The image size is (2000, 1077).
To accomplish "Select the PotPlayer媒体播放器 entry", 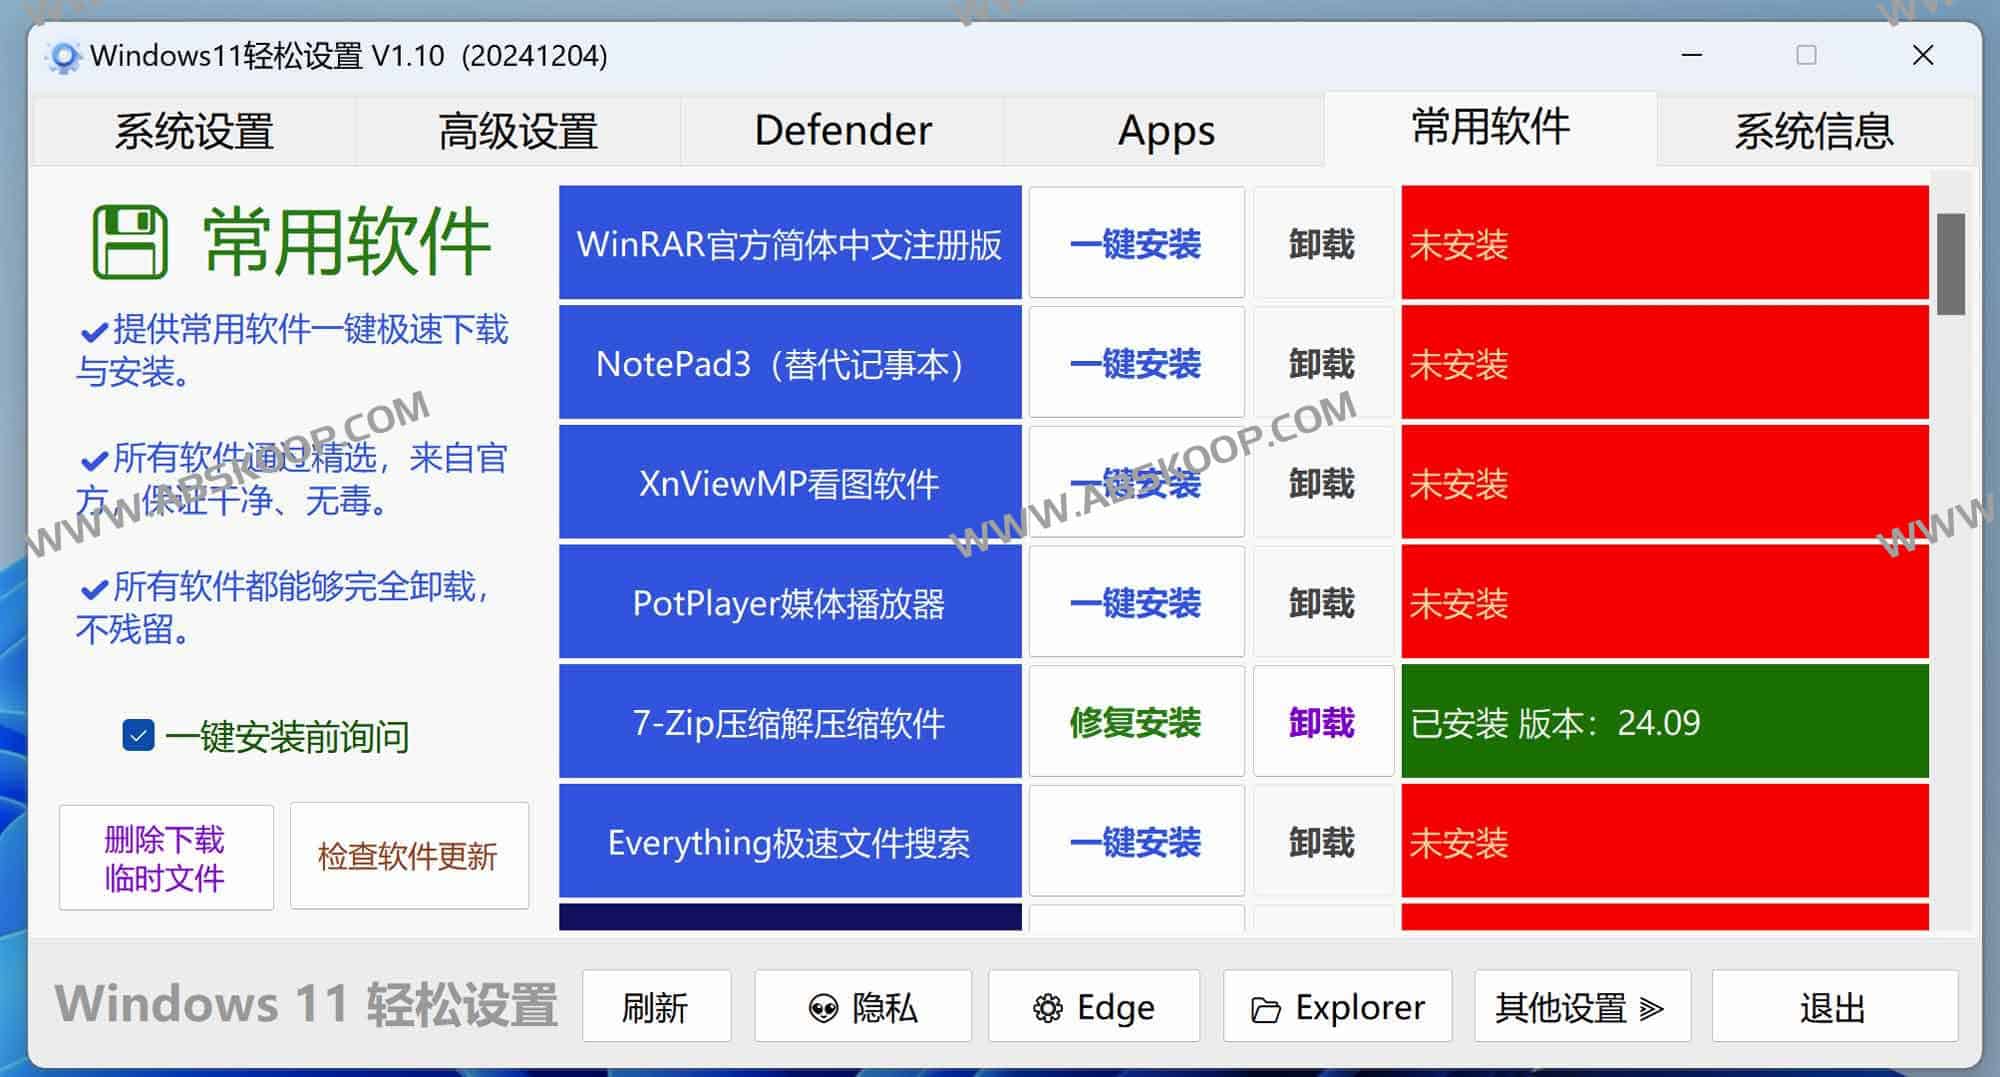I will click(789, 603).
